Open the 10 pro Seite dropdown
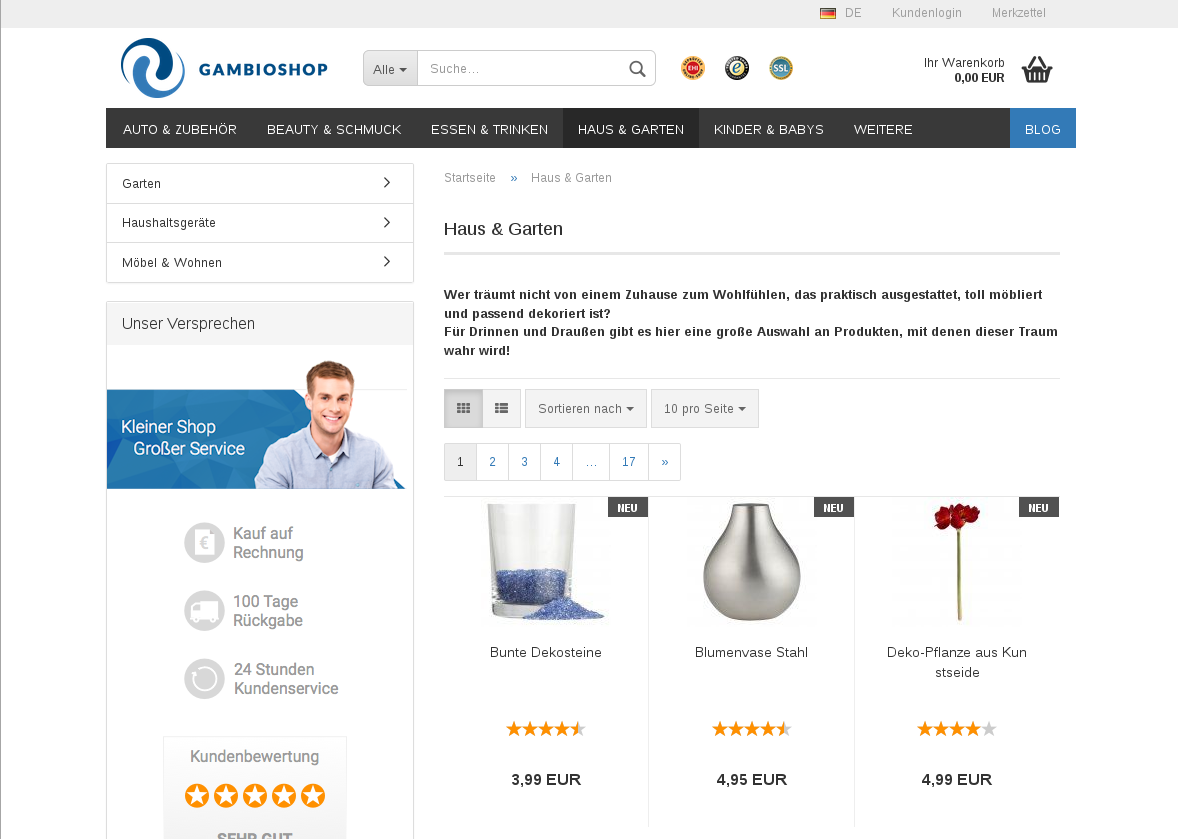Viewport: 1178px width, 839px height. tap(705, 409)
